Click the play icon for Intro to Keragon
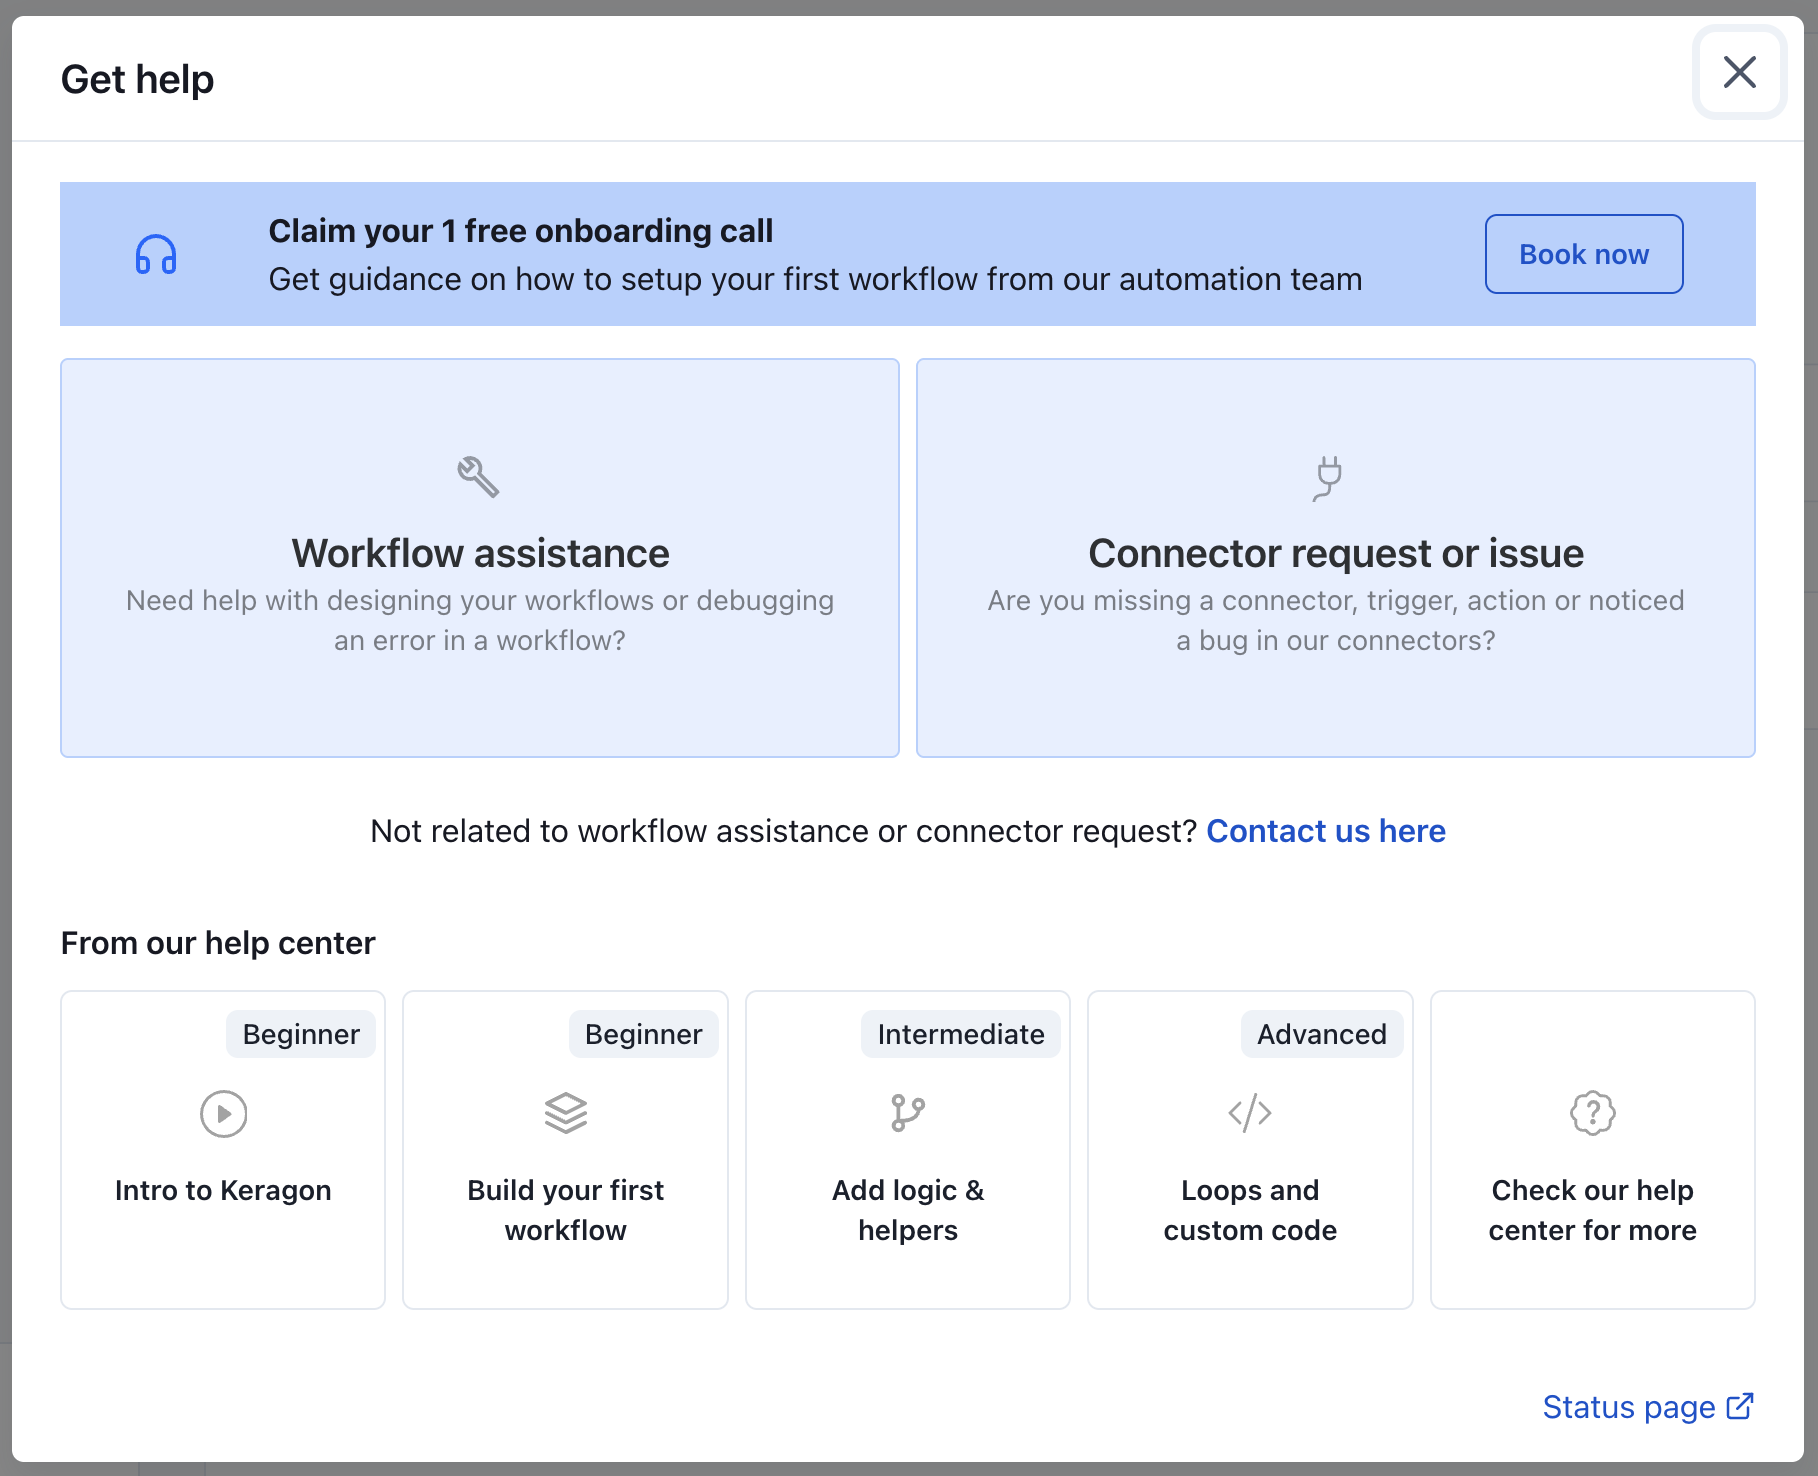This screenshot has width=1818, height=1476. point(223,1113)
